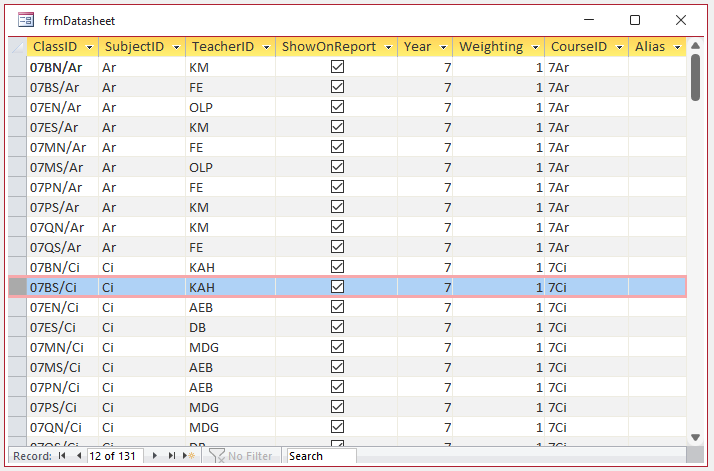
Task: Click Year cell in 07QN/Ar row
Action: (x=425, y=227)
